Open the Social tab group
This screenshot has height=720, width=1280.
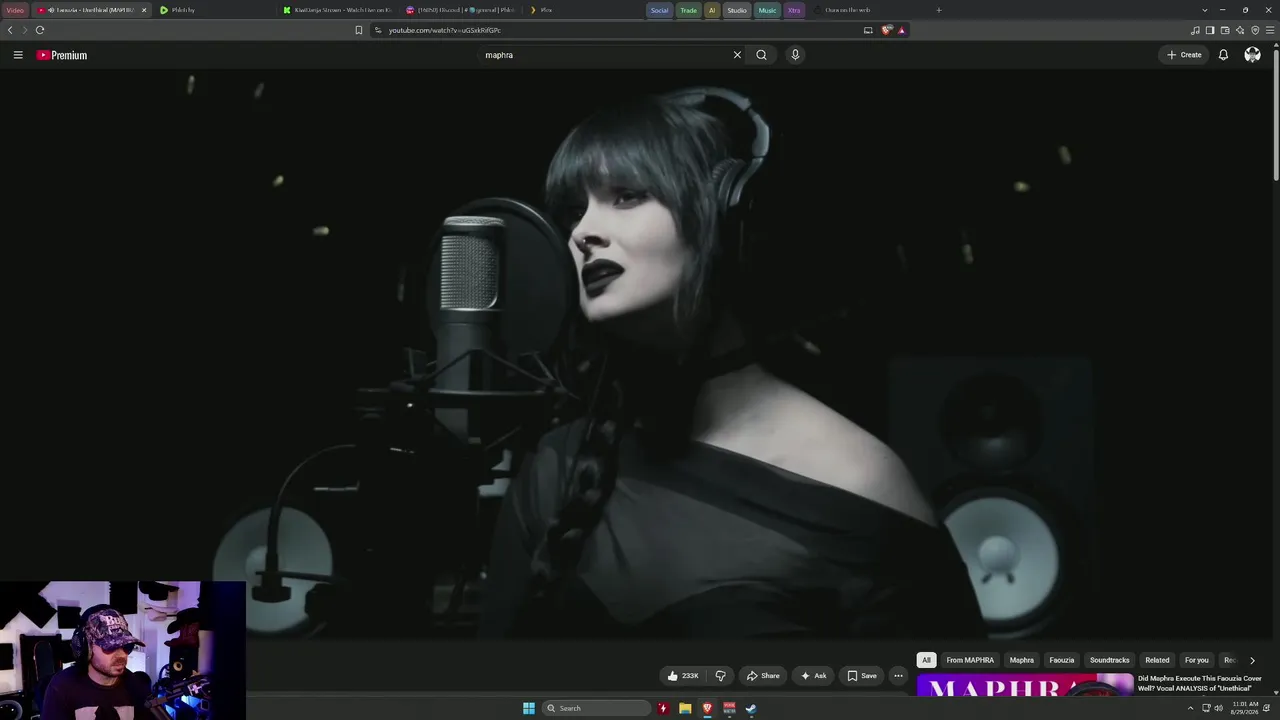(659, 10)
